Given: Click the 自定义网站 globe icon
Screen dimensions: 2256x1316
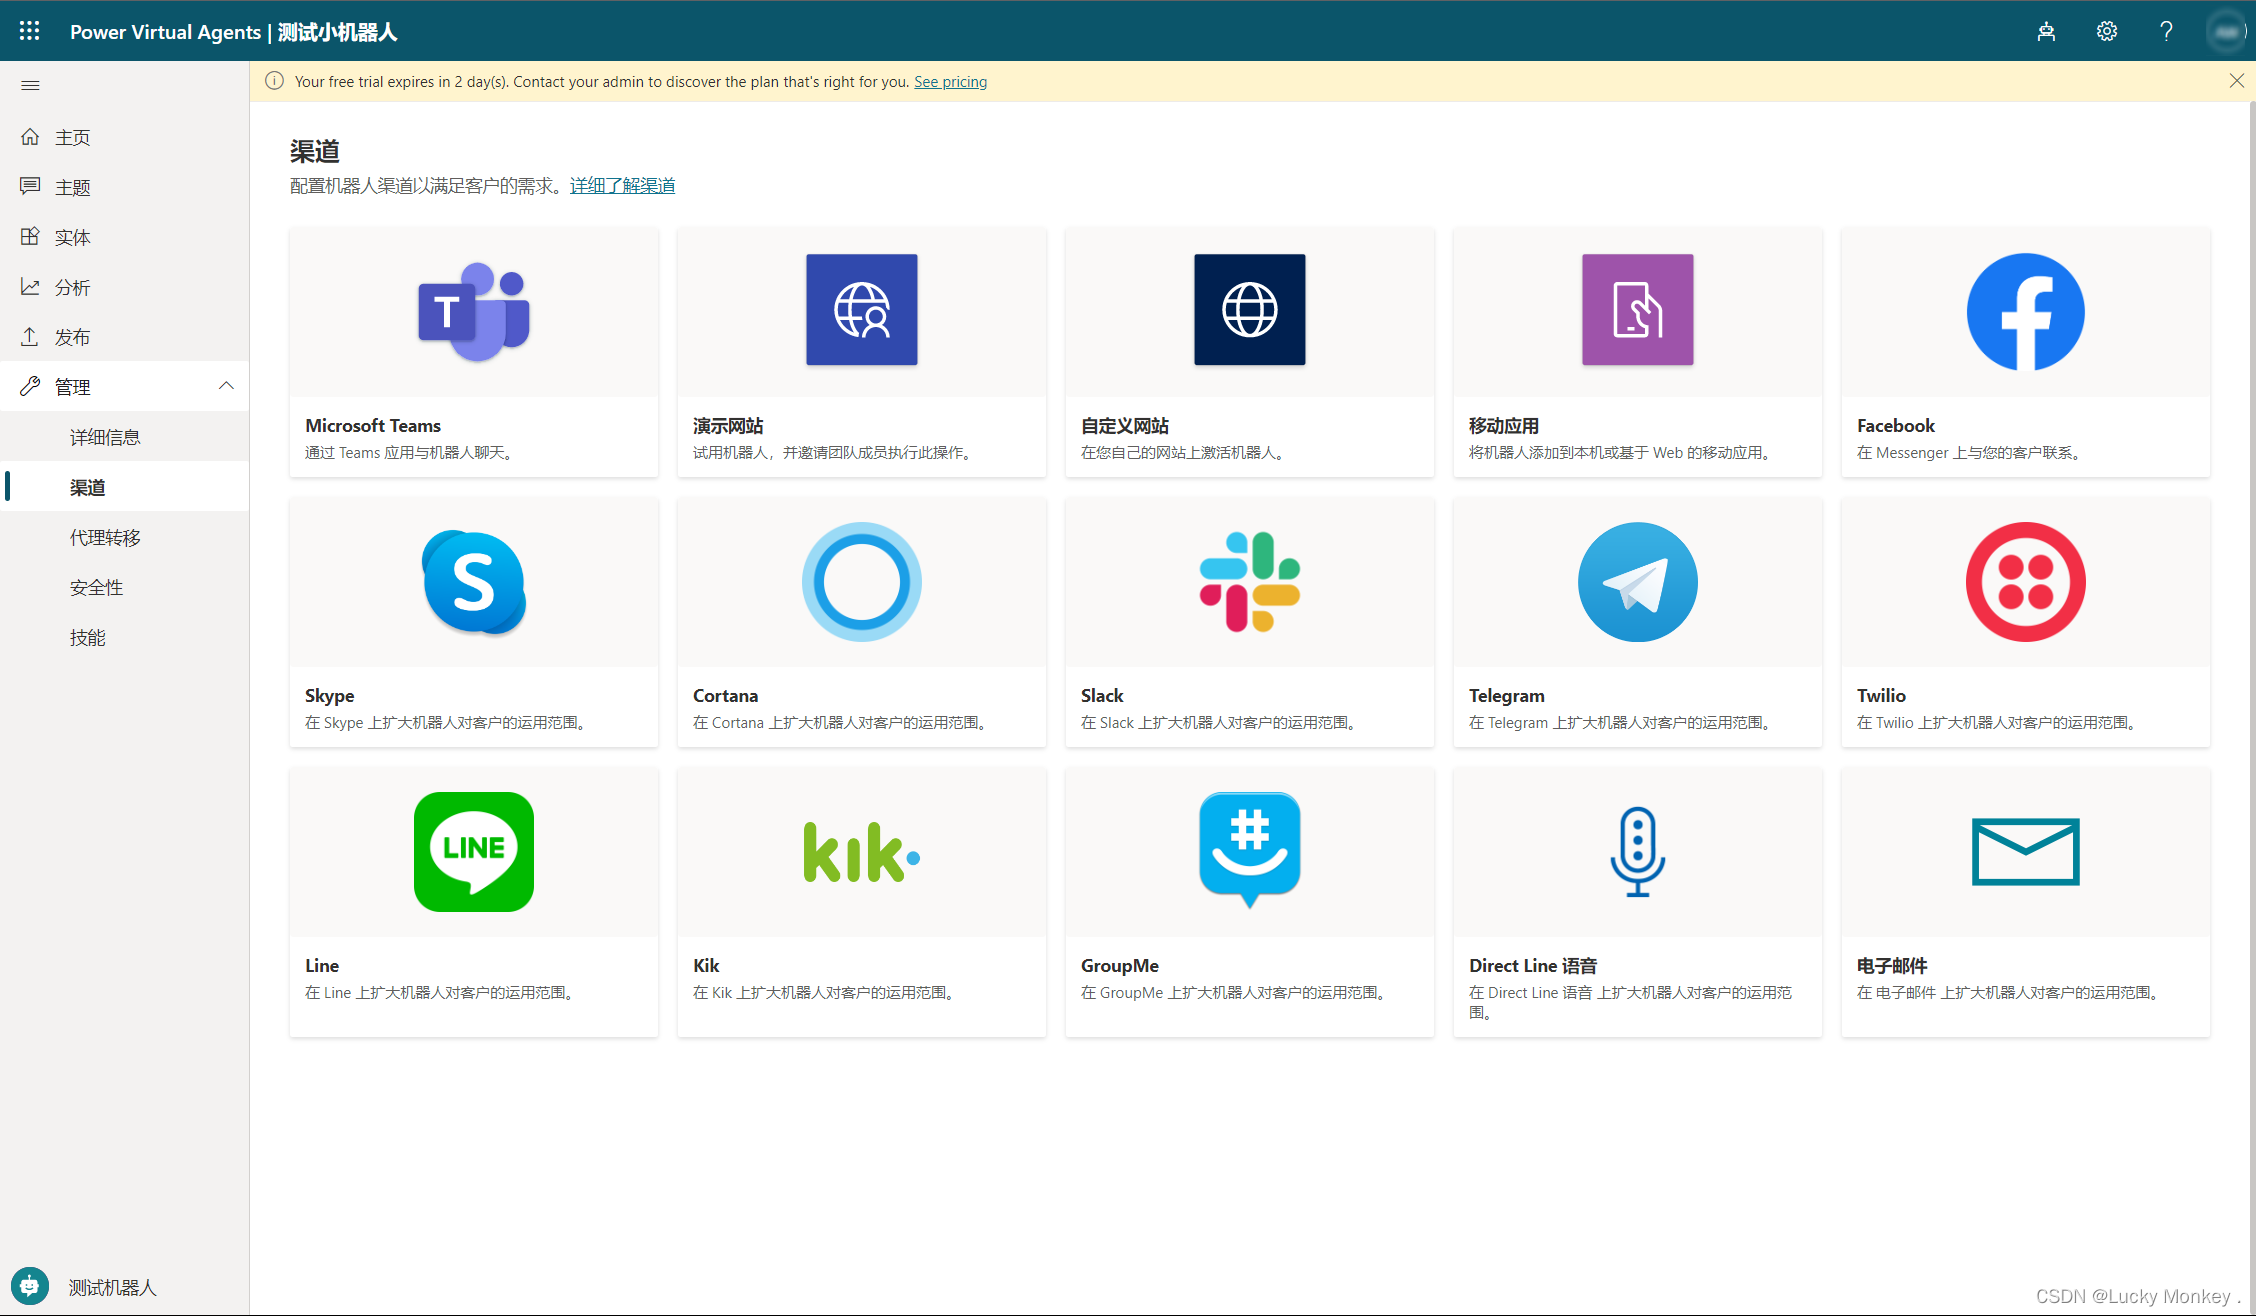Looking at the screenshot, I should click(x=1250, y=310).
